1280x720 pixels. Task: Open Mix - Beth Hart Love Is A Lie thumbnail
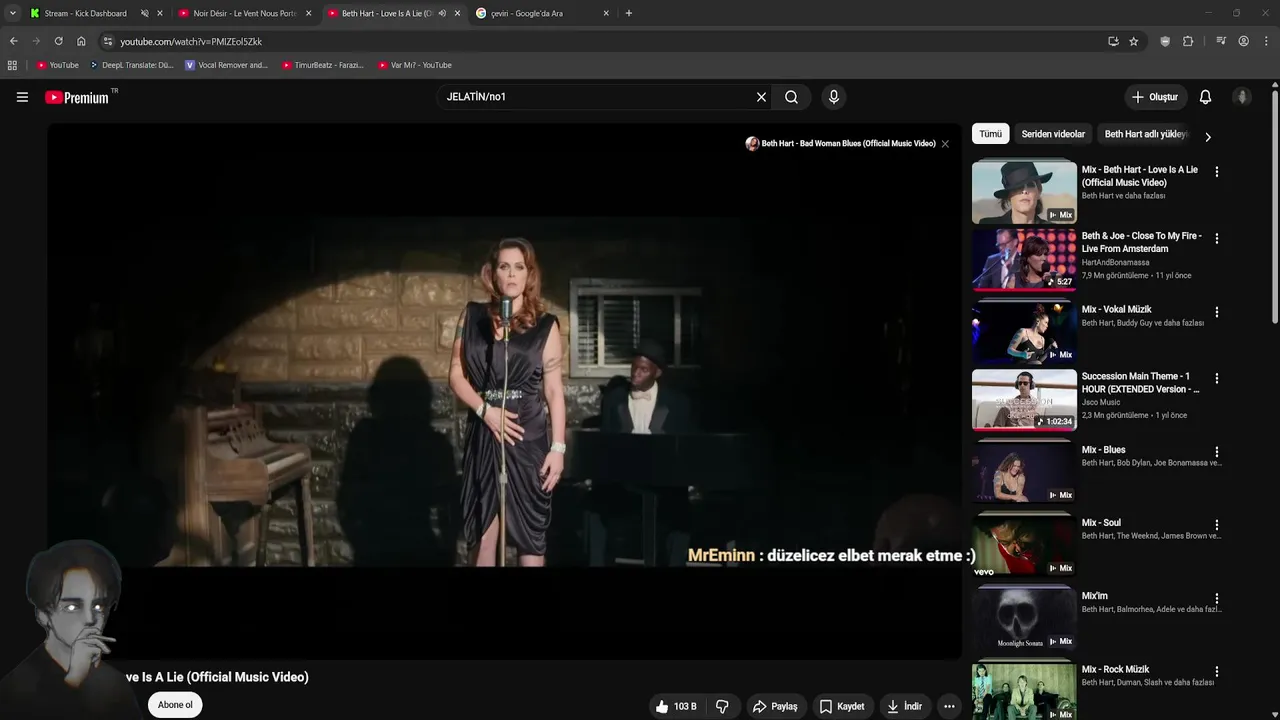pyautogui.click(x=1024, y=192)
